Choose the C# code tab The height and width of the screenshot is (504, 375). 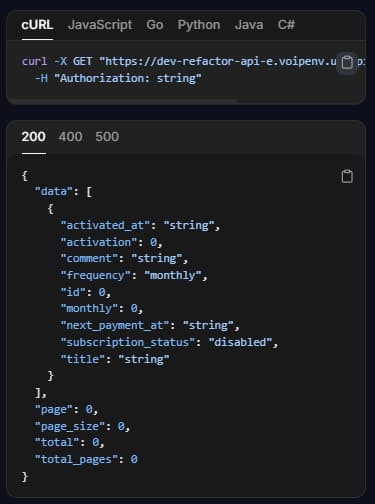[x=286, y=25]
